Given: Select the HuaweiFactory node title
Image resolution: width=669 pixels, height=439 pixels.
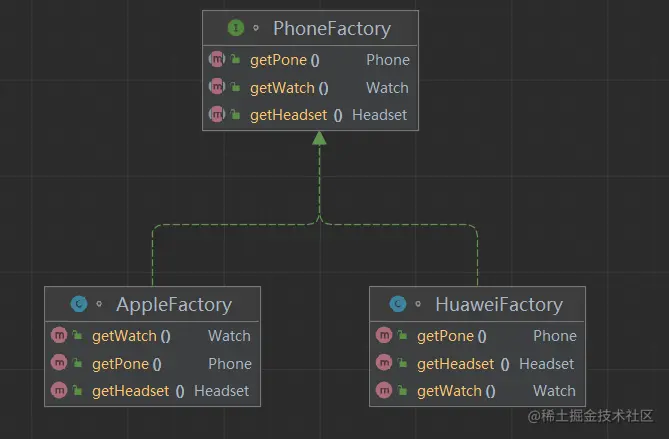Looking at the screenshot, I should coord(498,304).
